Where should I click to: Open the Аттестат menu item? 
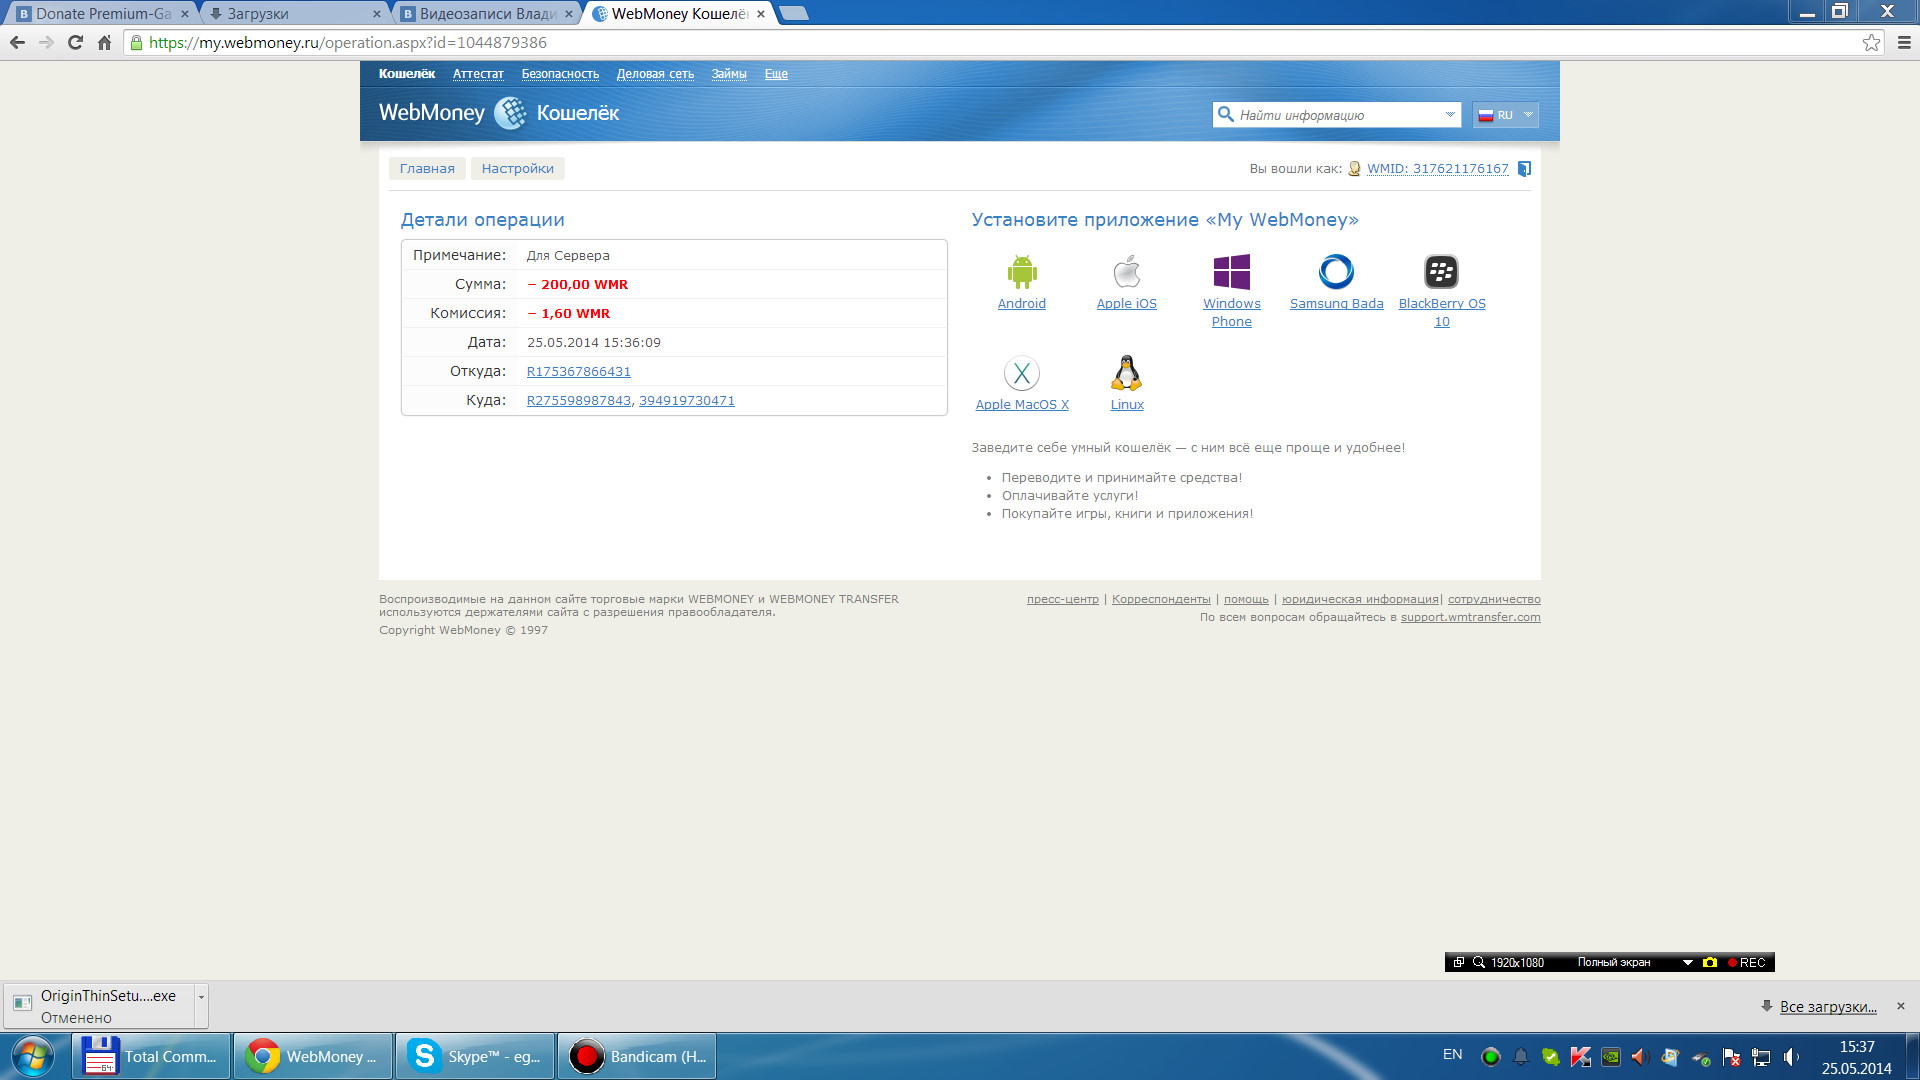tap(478, 74)
